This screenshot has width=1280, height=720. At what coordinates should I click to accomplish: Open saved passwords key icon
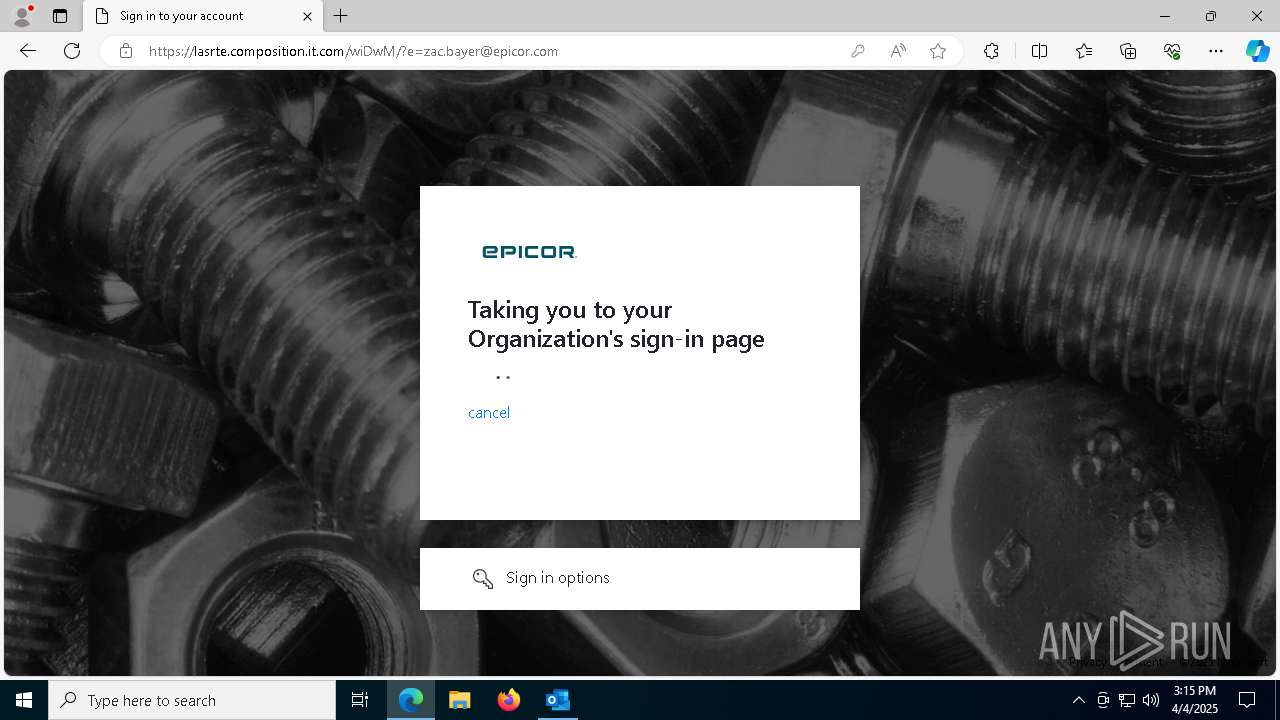857,51
